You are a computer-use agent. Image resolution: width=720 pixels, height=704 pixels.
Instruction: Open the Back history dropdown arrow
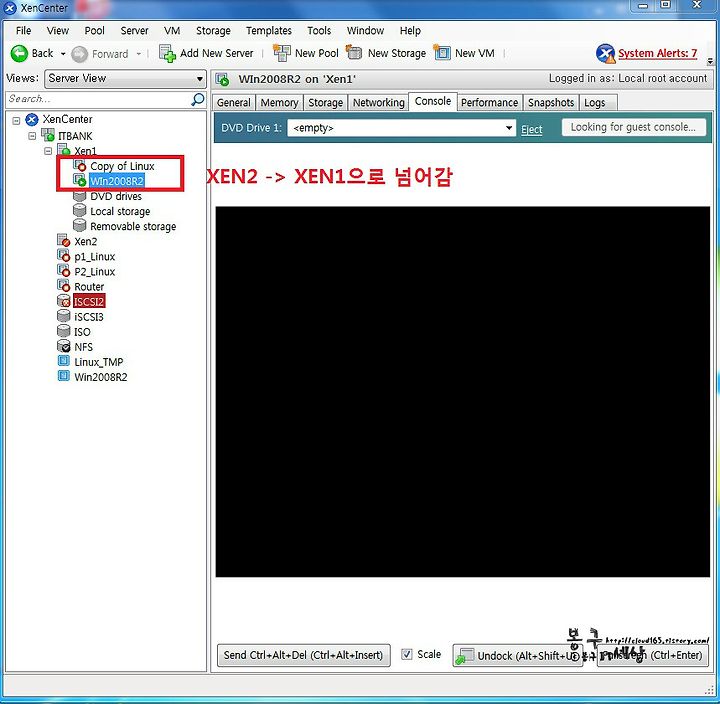[x=63, y=54]
